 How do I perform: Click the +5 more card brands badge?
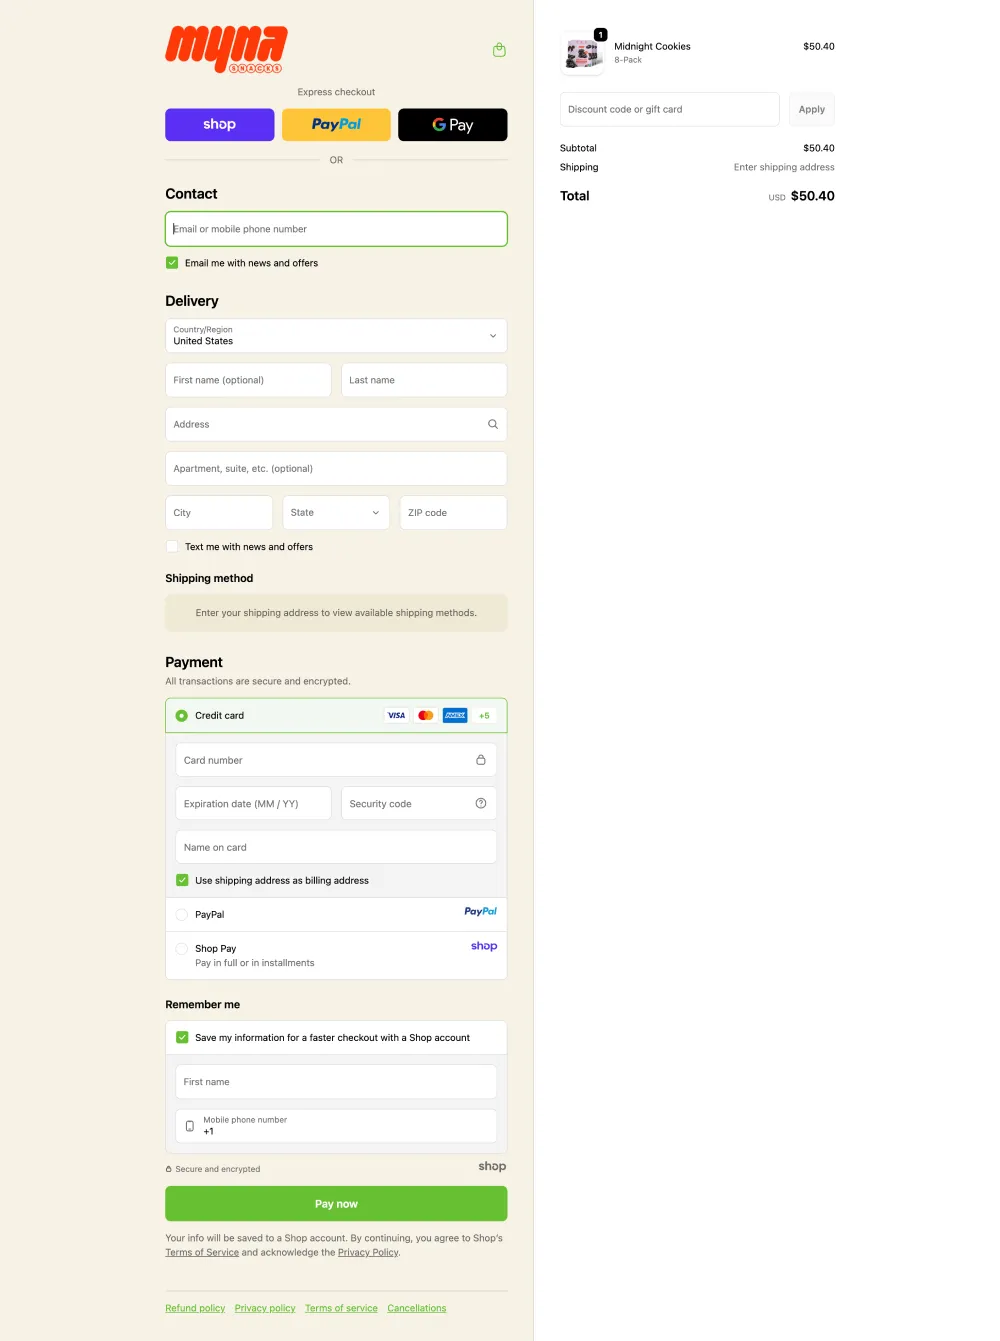(x=484, y=715)
